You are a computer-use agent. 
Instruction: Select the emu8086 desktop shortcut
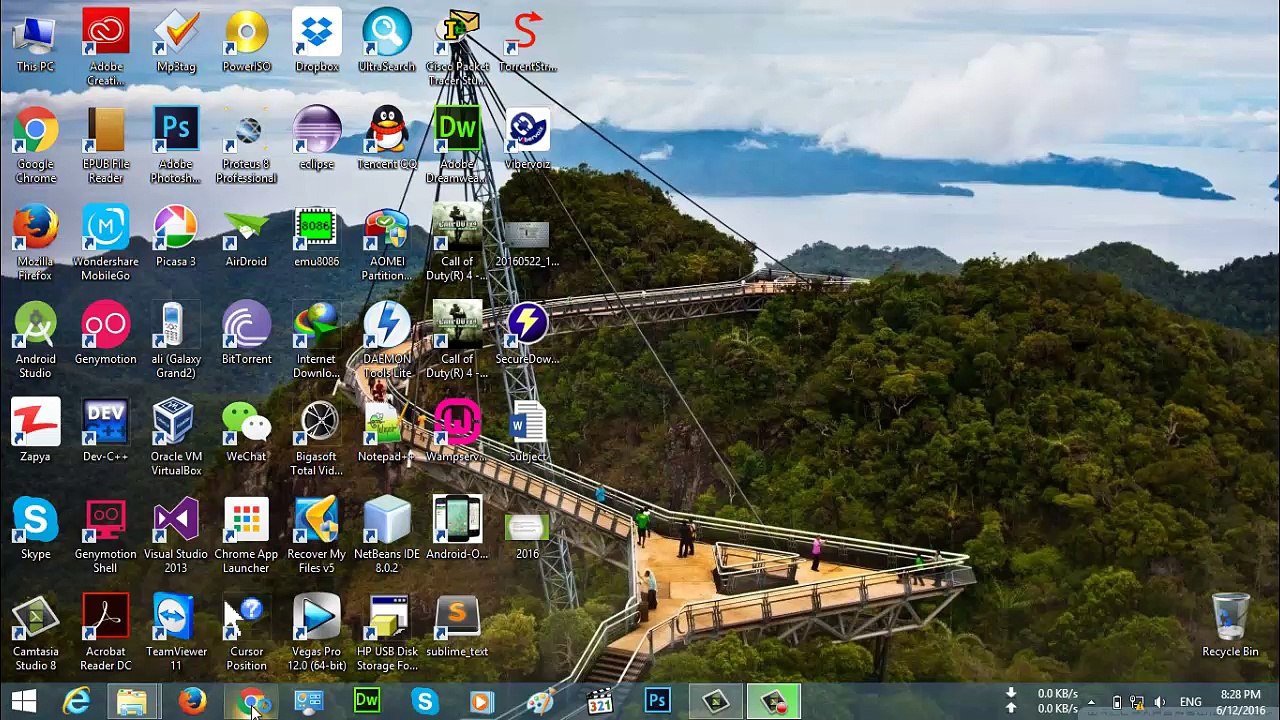(x=316, y=236)
